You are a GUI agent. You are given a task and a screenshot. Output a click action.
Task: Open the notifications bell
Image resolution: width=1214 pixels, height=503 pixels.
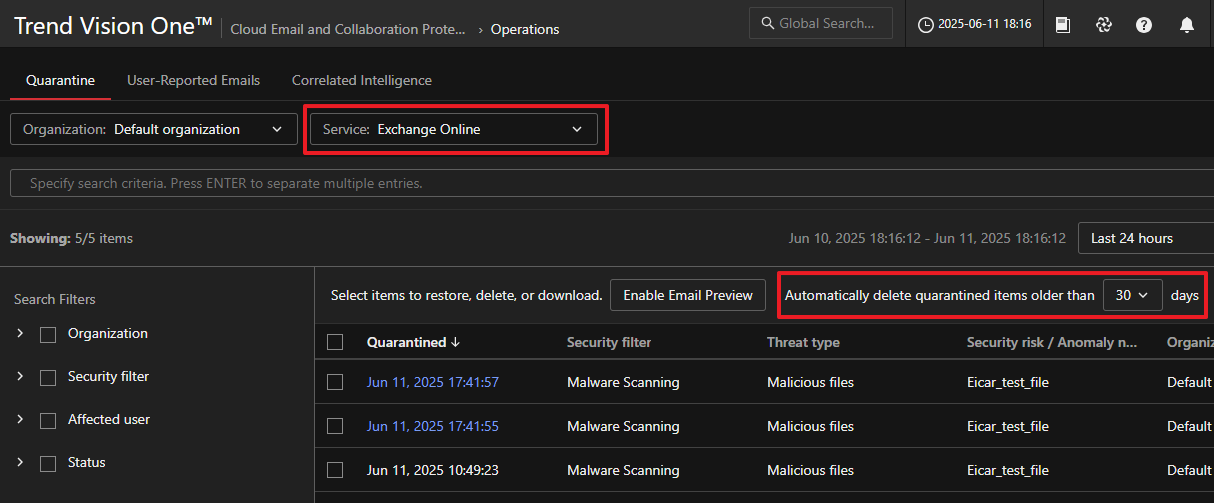(x=1186, y=25)
